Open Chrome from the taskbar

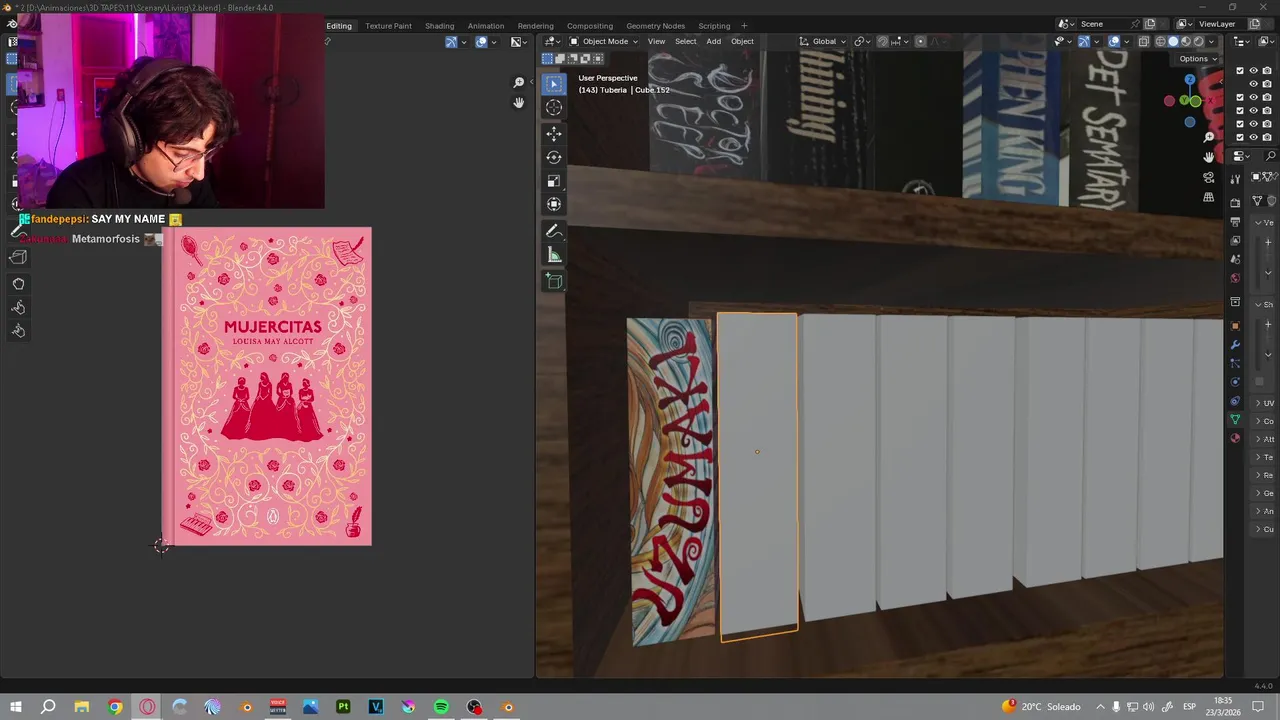pyautogui.click(x=115, y=707)
